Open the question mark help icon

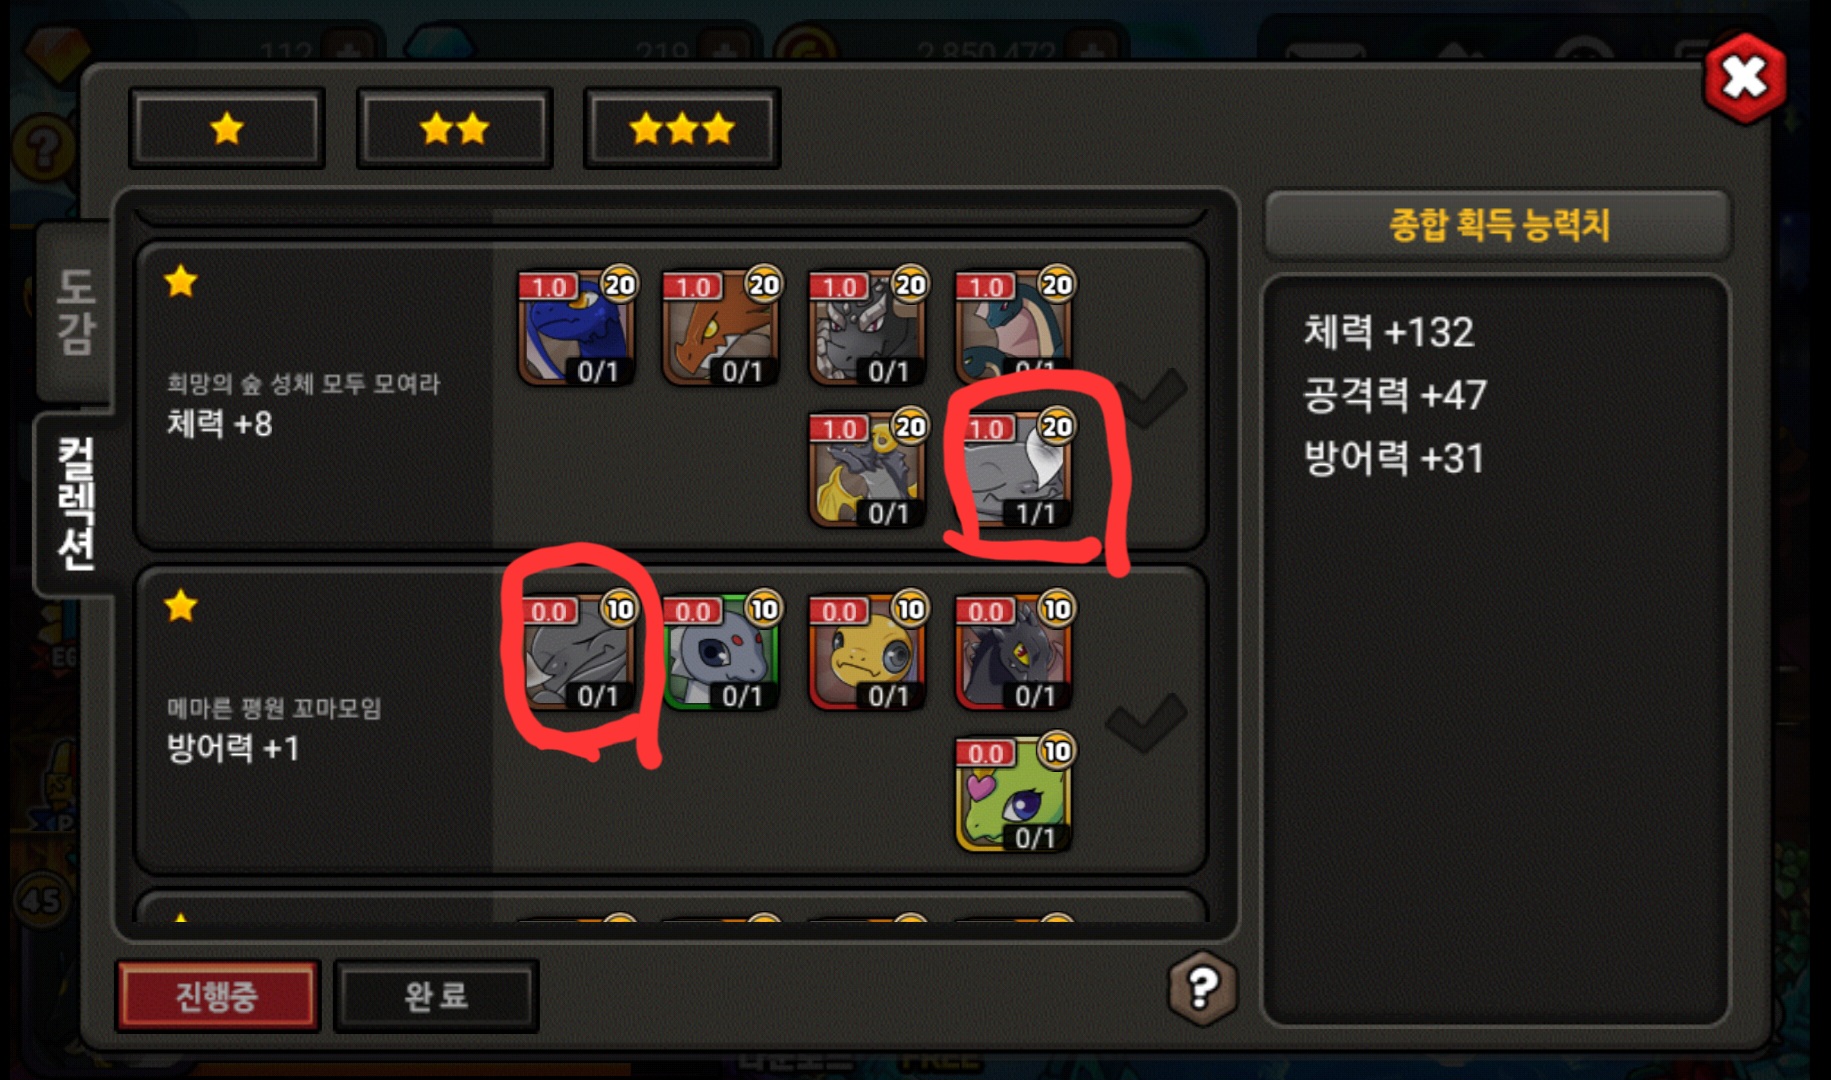coord(1203,988)
